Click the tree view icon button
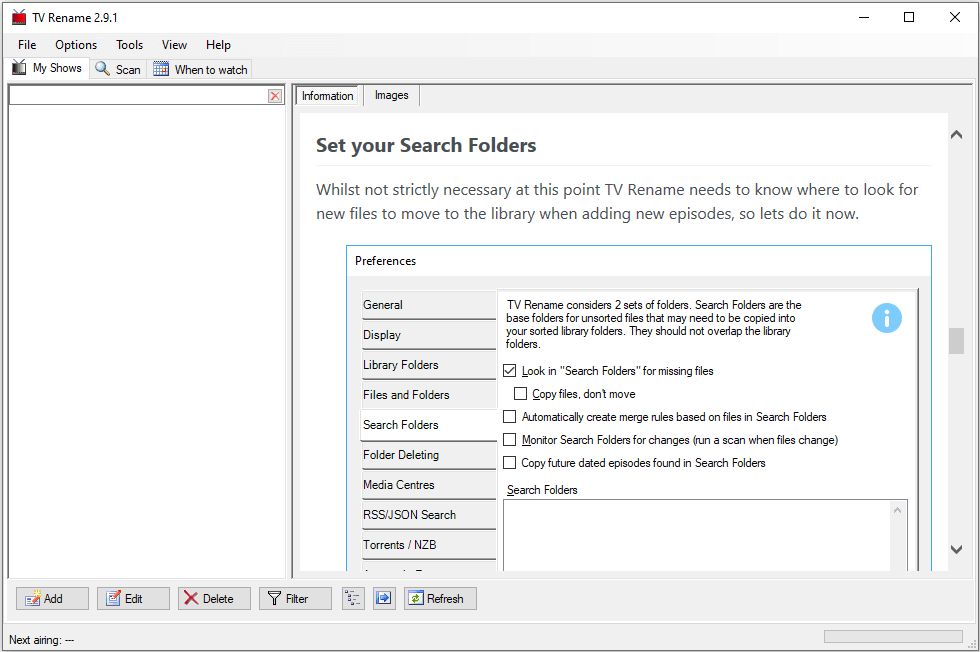This screenshot has width=980, height=652. pos(353,598)
